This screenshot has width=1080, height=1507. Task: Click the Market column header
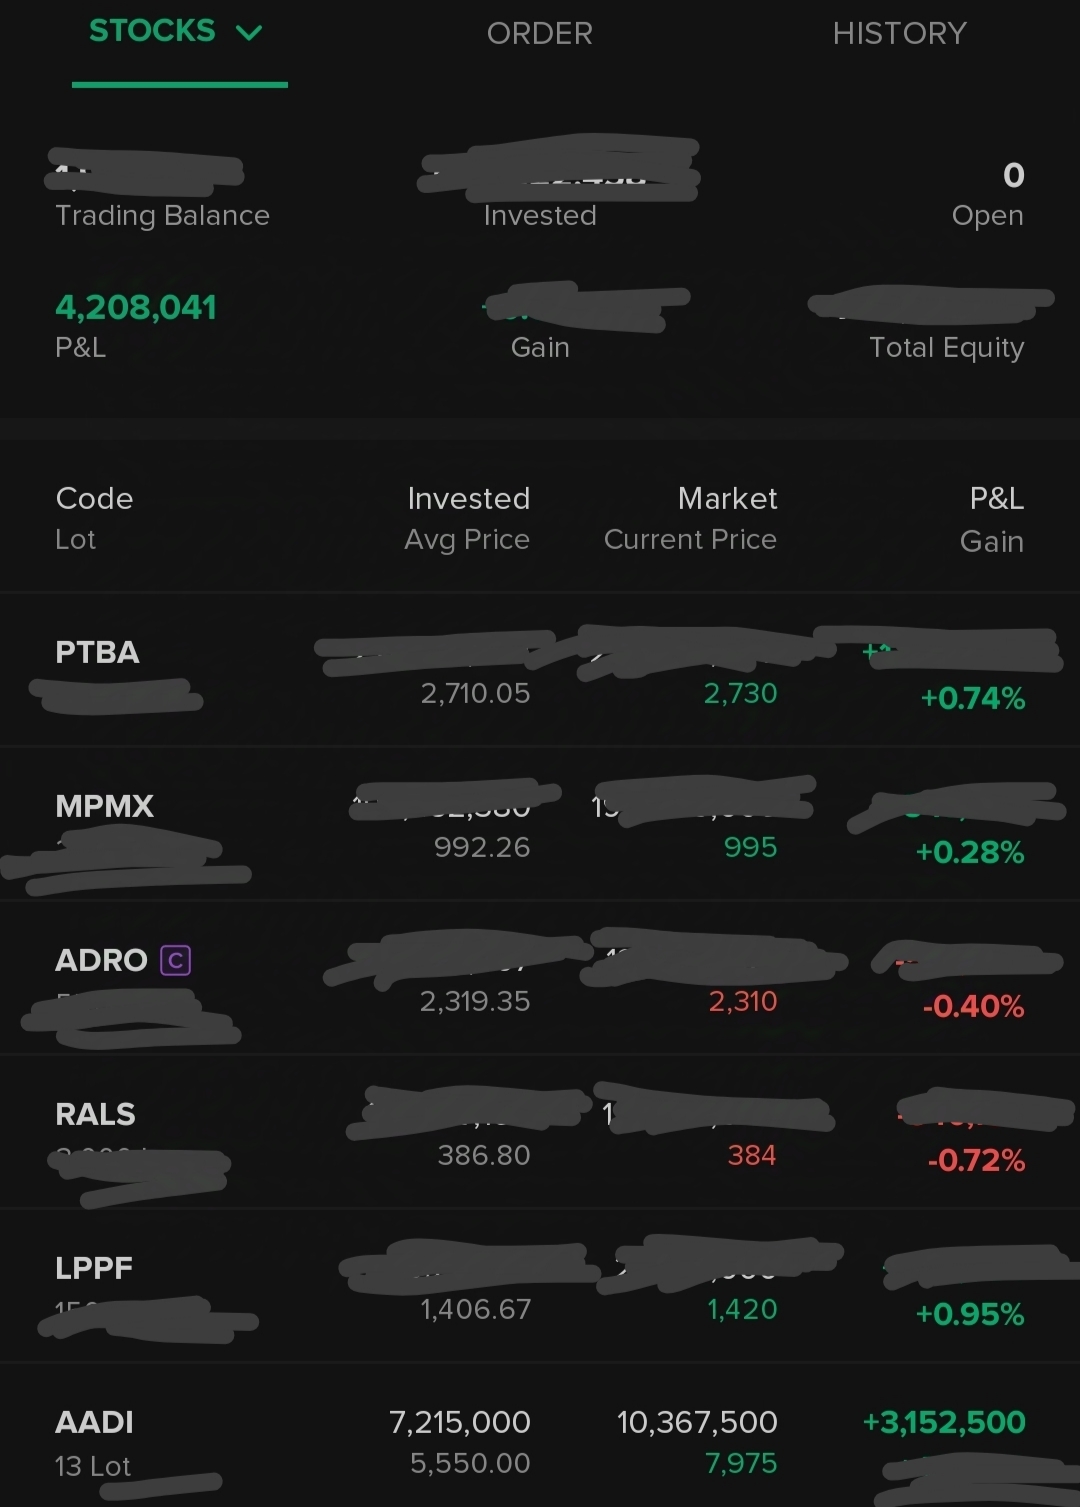pyautogui.click(x=727, y=499)
